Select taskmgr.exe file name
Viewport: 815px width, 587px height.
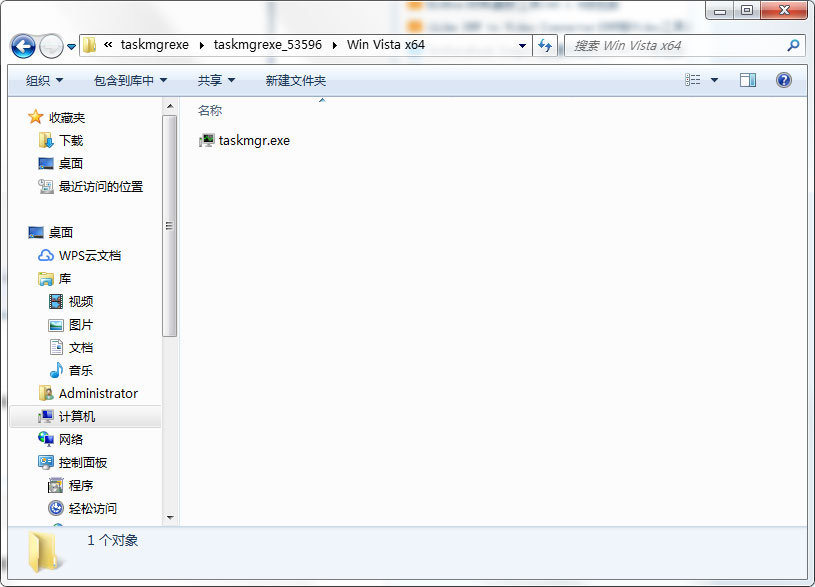[x=254, y=141]
